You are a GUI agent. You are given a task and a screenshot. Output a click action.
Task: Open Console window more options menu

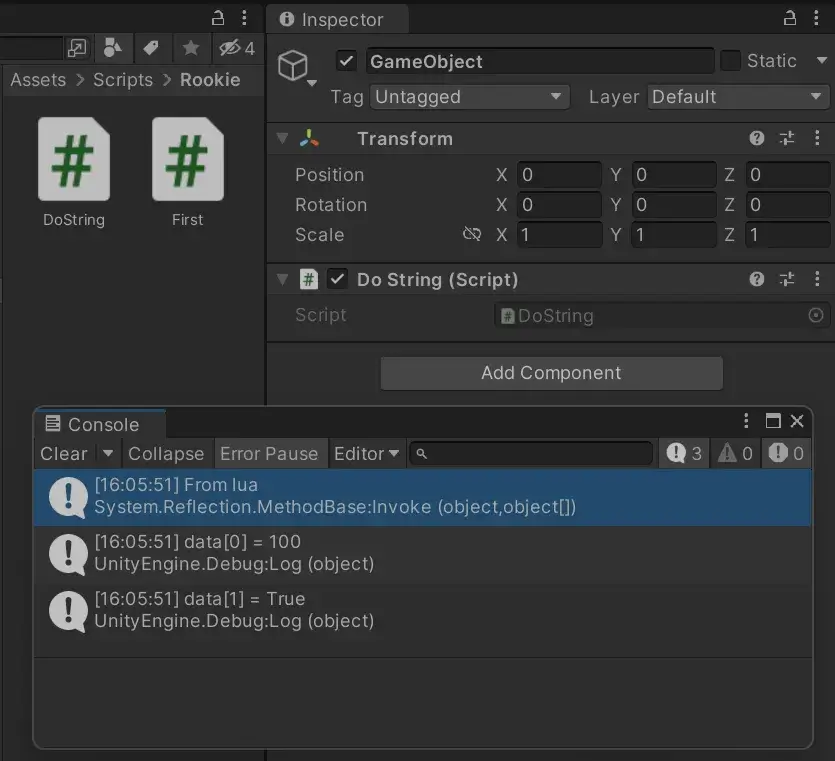pos(746,421)
